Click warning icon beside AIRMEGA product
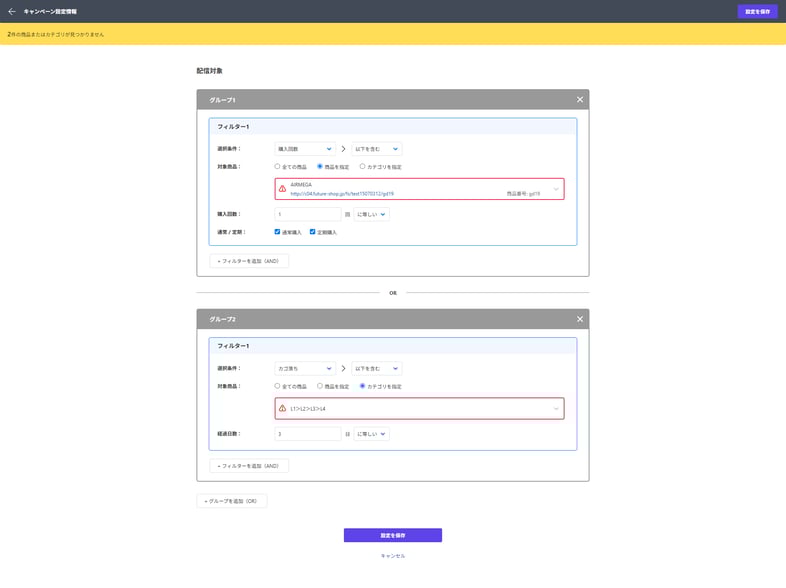The height and width of the screenshot is (588, 786). 283,189
